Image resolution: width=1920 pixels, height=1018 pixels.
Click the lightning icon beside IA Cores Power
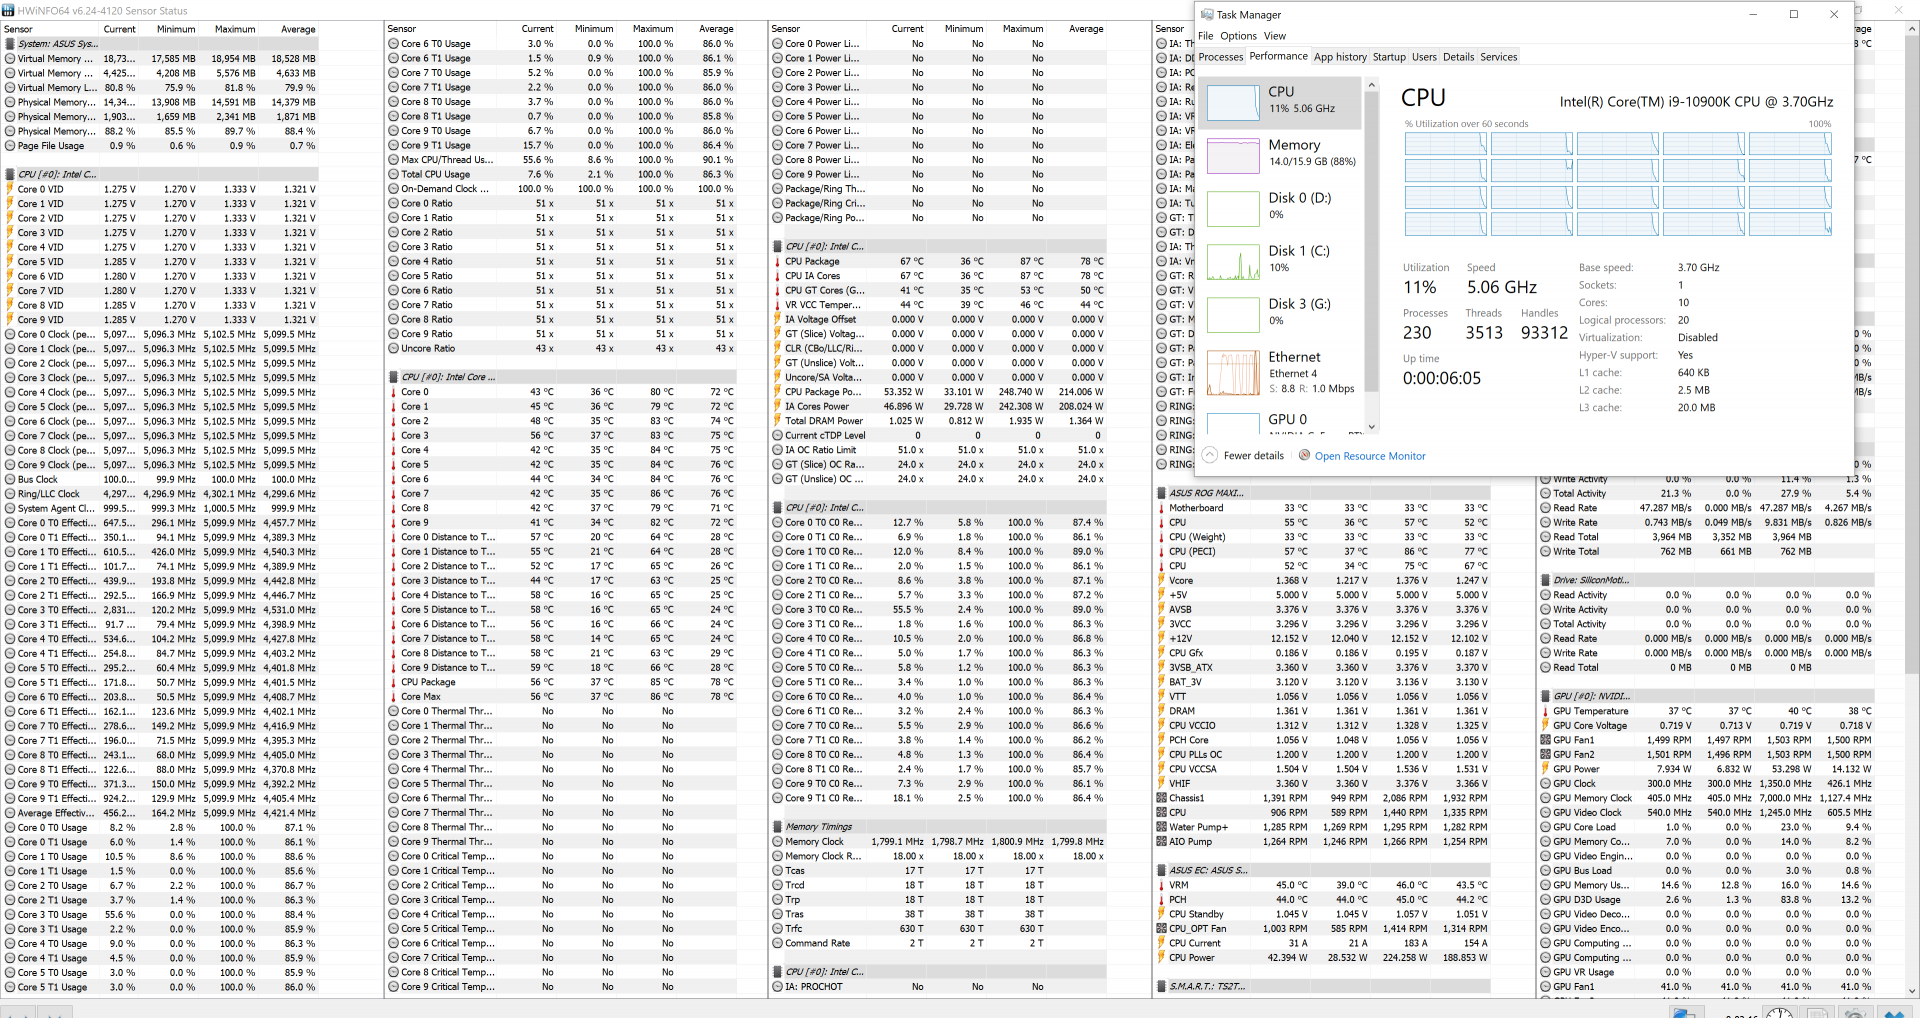coord(778,406)
